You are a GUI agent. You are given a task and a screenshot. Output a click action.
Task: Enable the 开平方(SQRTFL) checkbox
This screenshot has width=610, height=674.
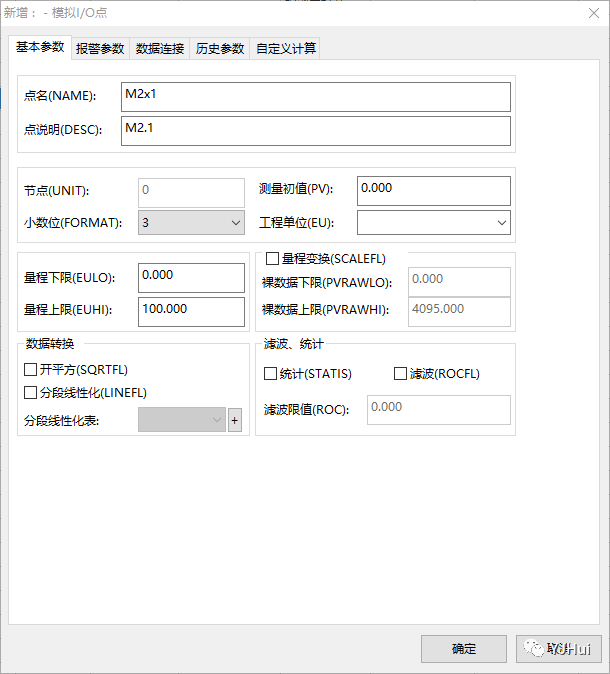pyautogui.click(x=30, y=370)
